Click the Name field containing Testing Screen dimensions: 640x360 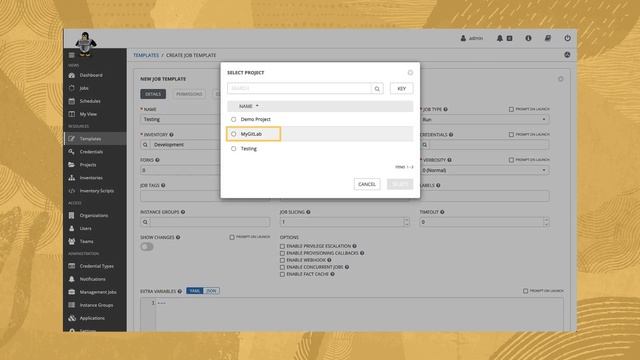click(x=180, y=119)
